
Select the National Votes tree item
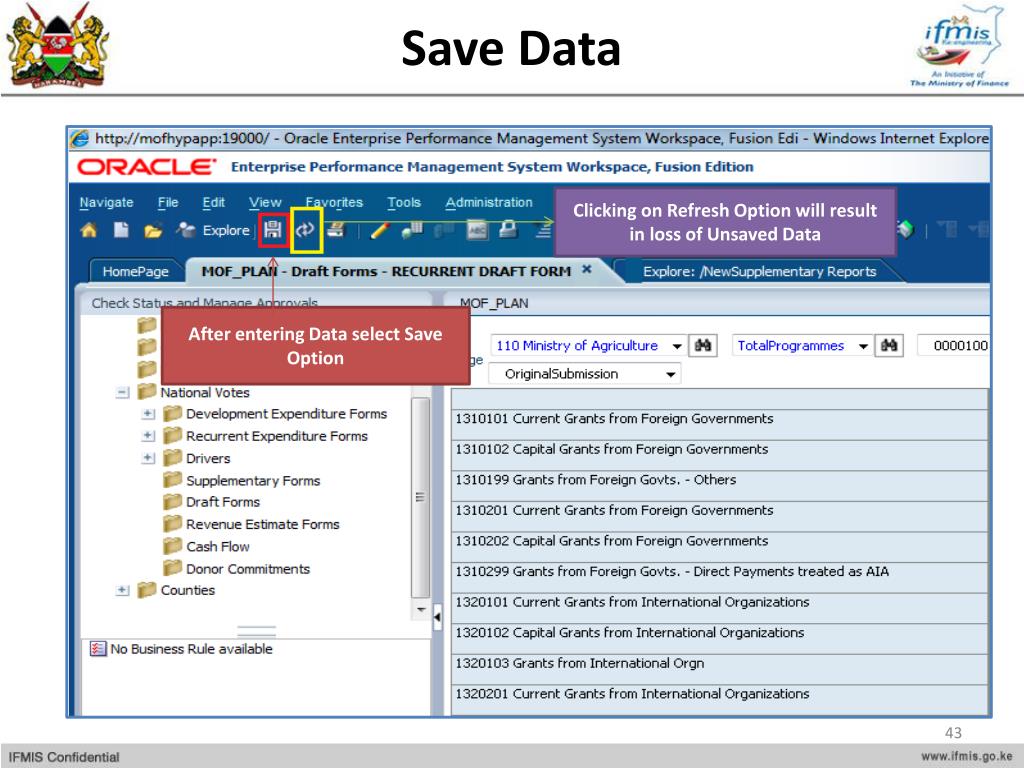click(x=205, y=392)
